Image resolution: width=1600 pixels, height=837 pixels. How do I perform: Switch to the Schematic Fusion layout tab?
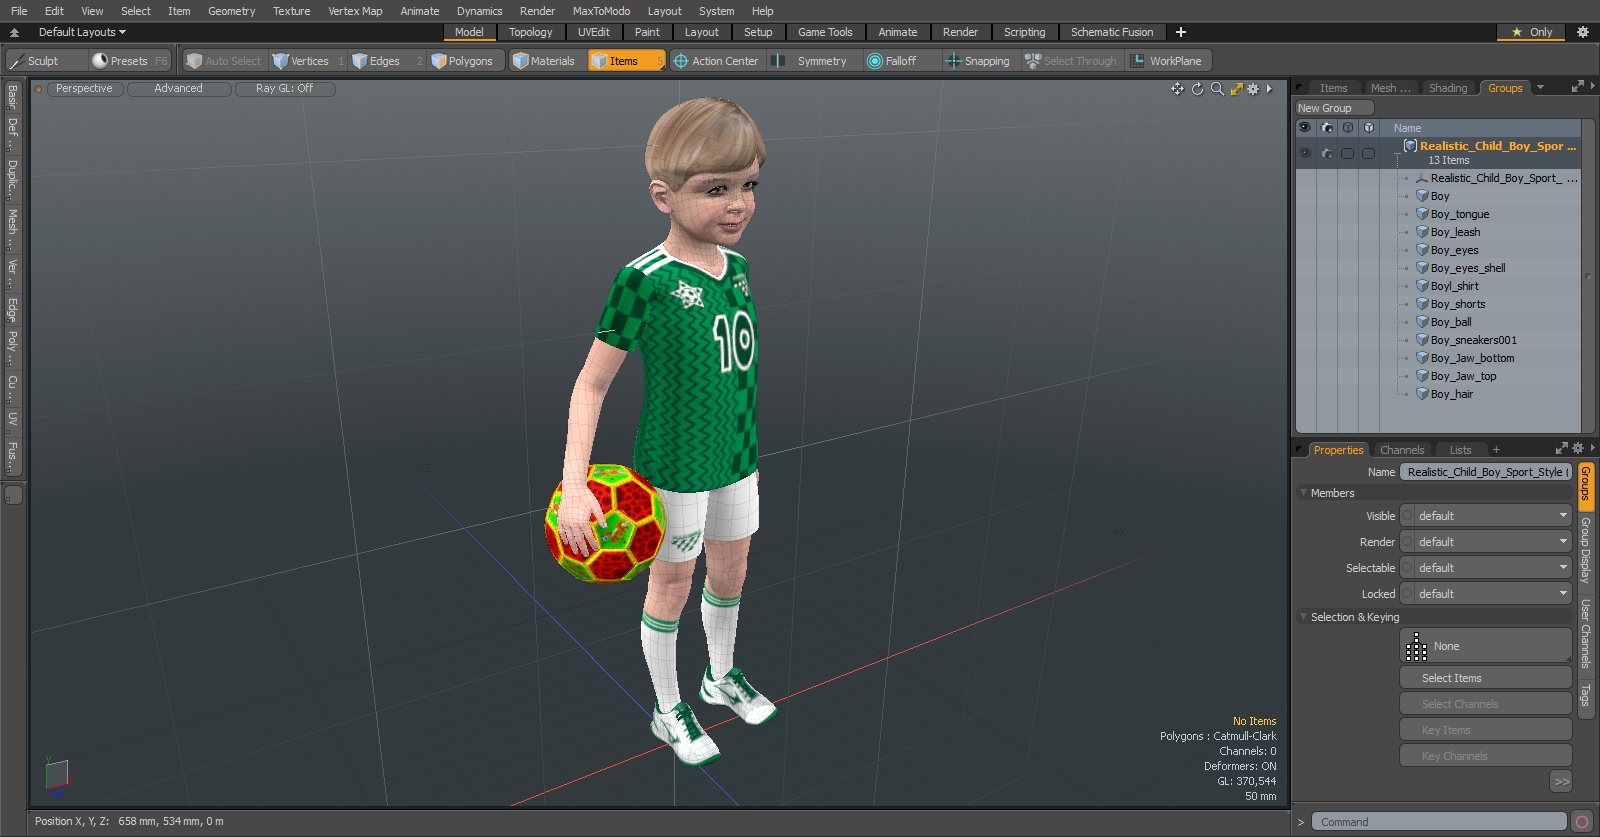coord(1111,32)
